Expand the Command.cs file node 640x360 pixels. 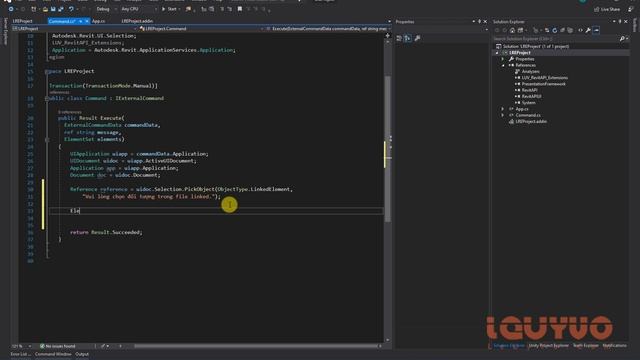(x=503, y=115)
